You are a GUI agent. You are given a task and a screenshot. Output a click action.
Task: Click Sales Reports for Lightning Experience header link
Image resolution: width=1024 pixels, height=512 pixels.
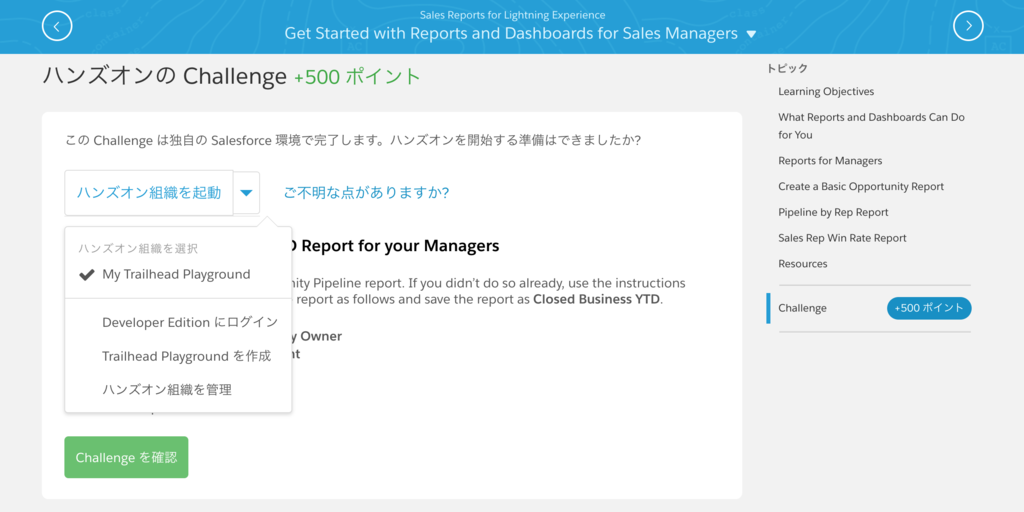click(x=512, y=14)
